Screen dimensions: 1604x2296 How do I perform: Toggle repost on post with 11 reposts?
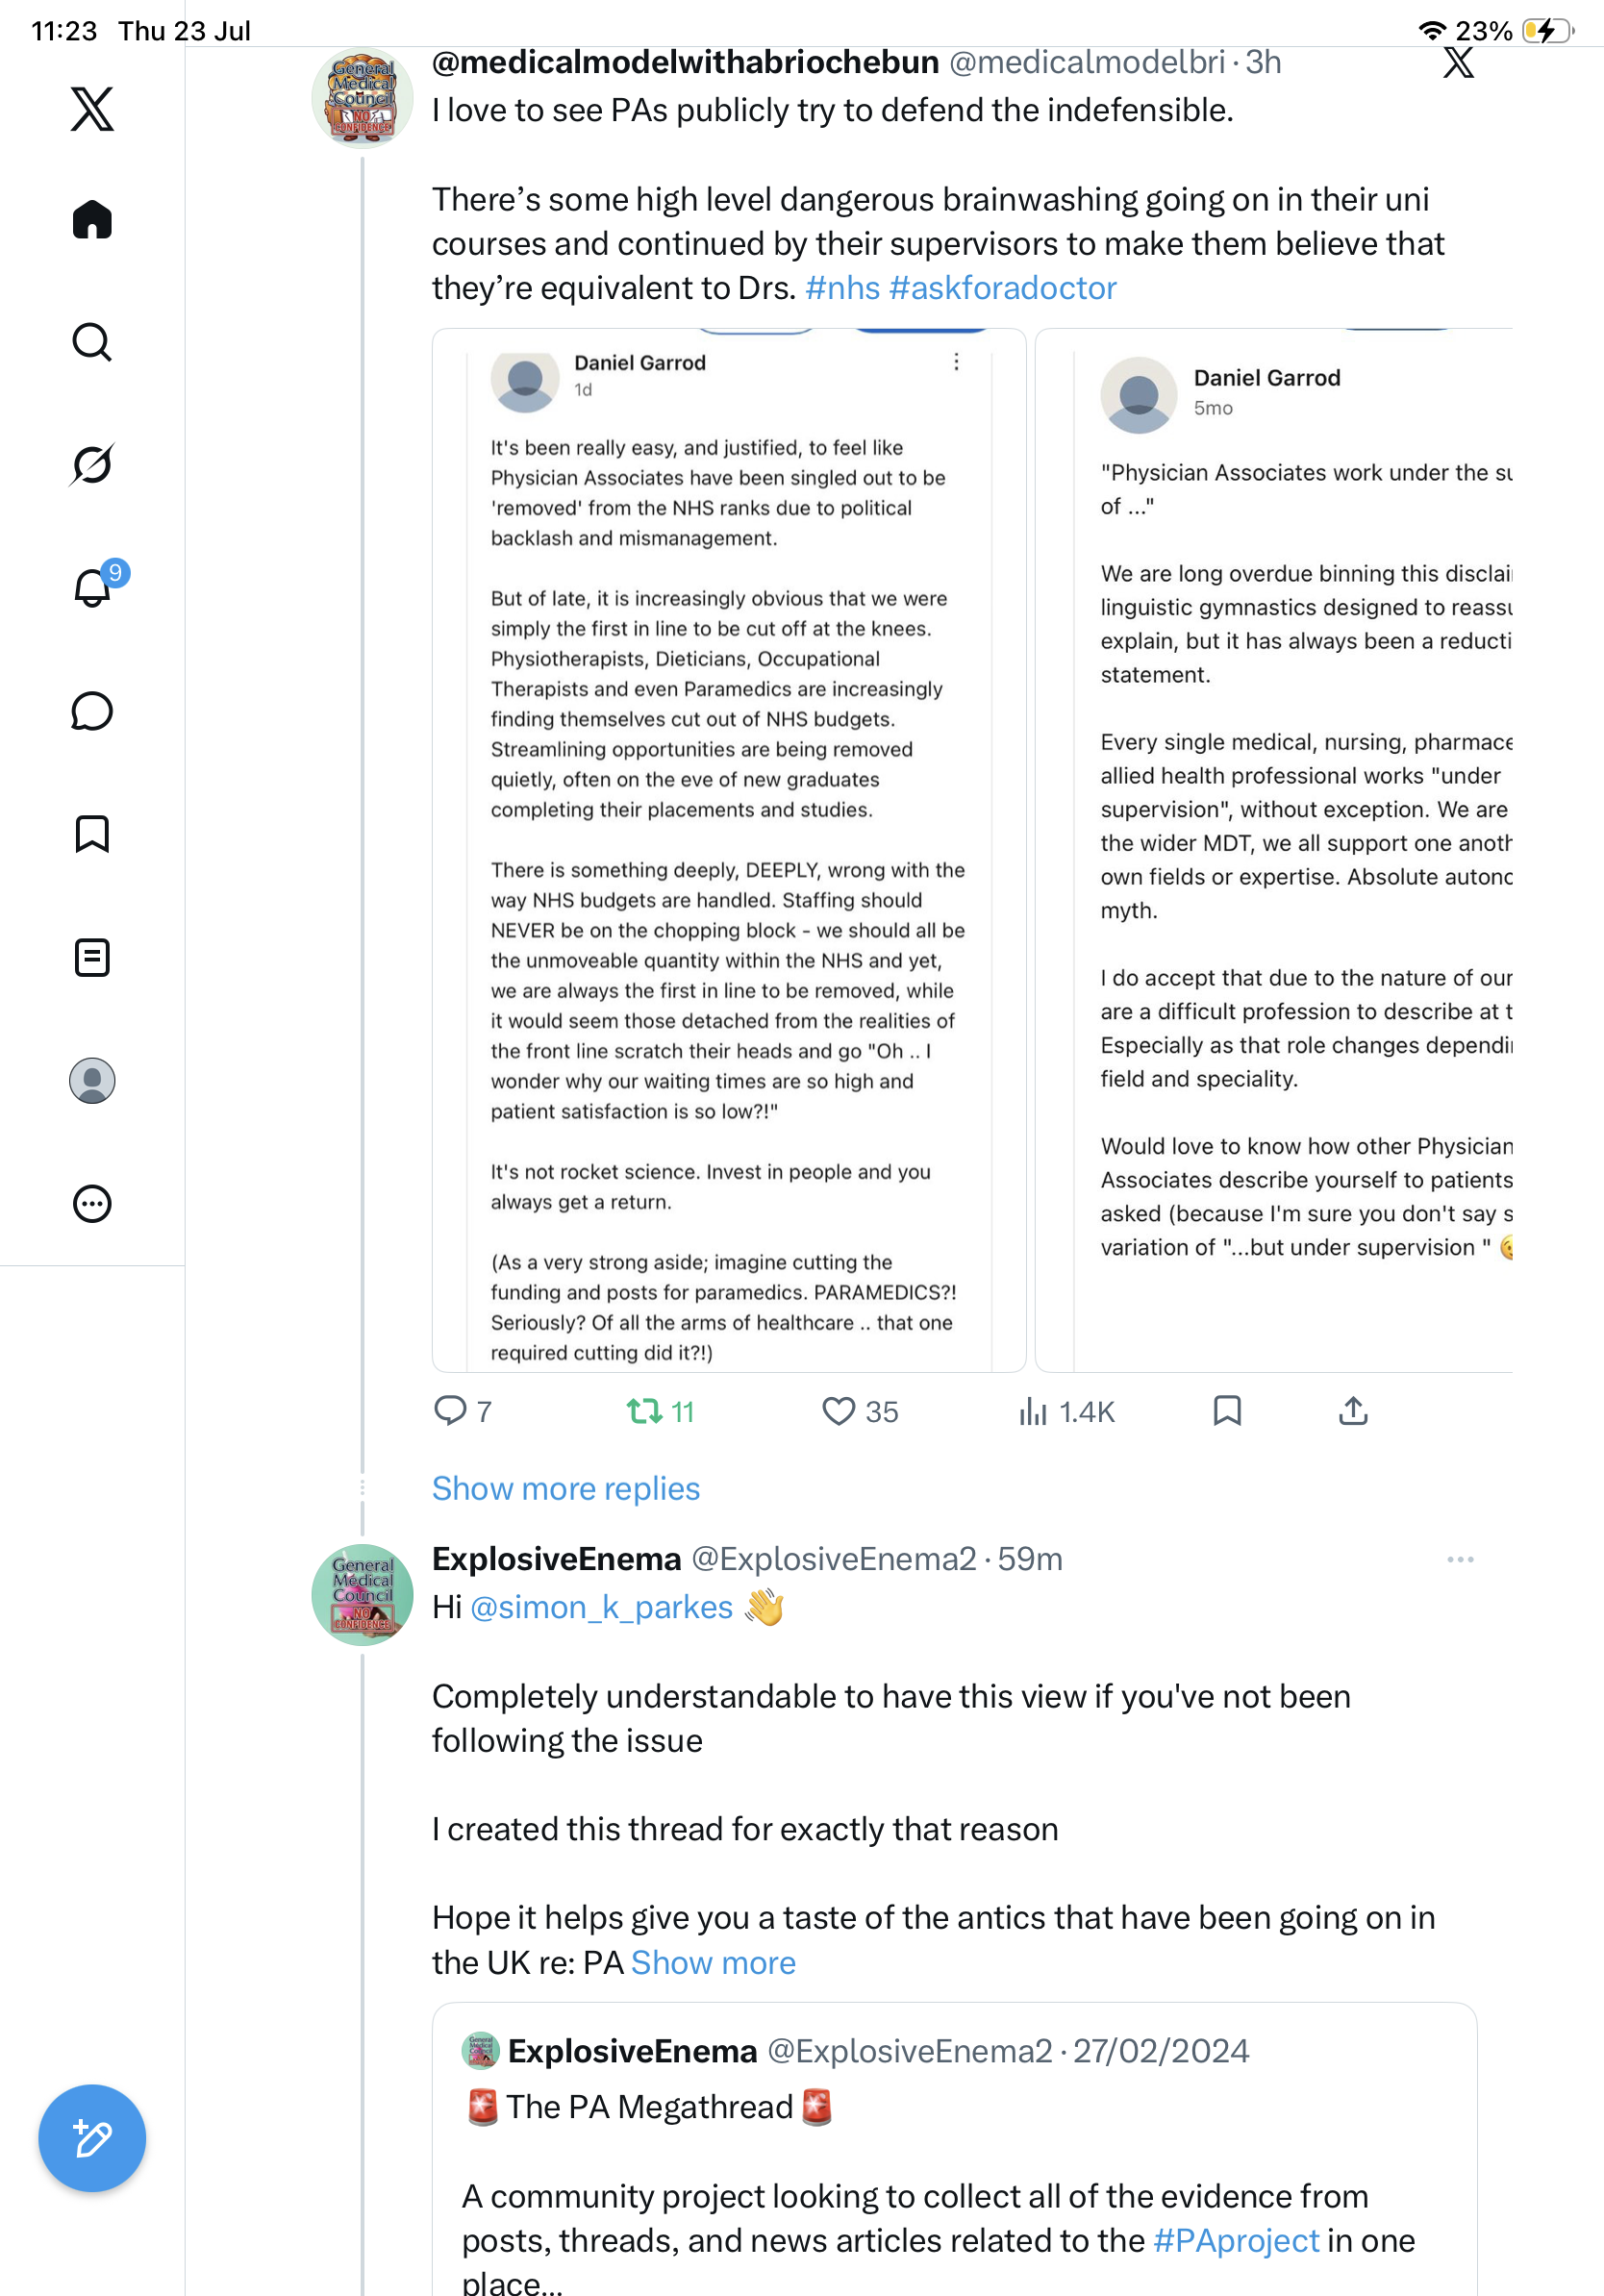pos(660,1411)
